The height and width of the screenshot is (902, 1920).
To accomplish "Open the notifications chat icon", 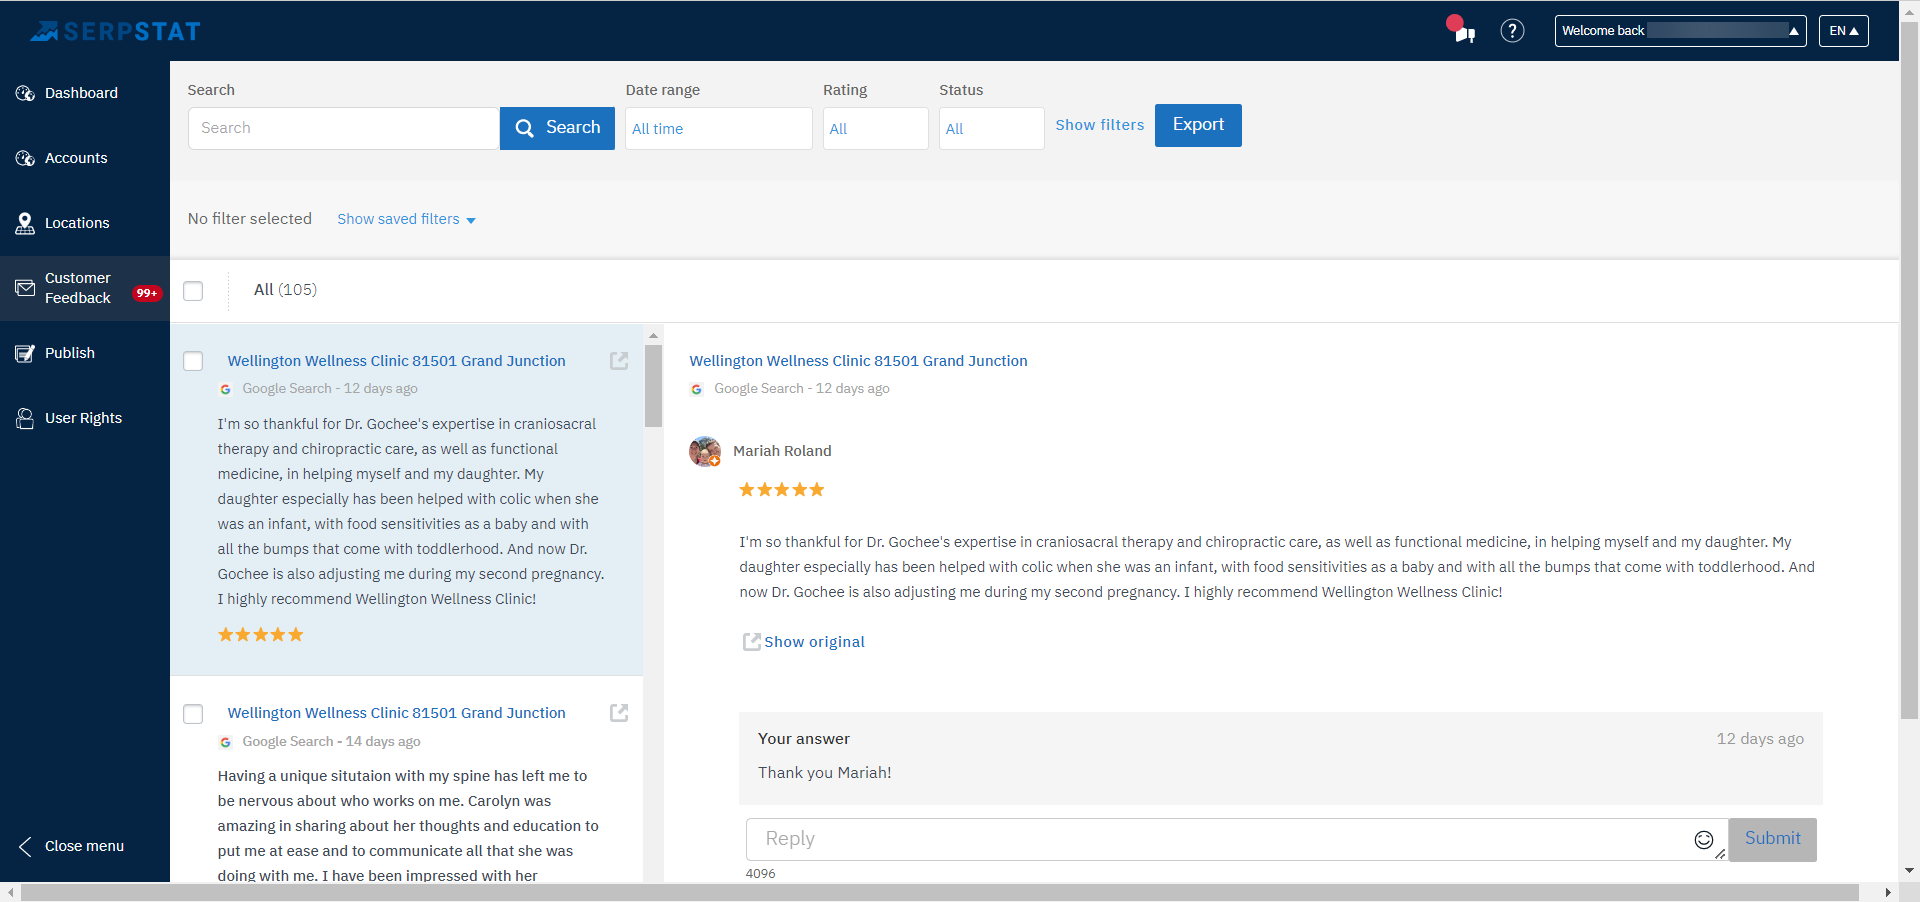I will tap(1463, 31).
